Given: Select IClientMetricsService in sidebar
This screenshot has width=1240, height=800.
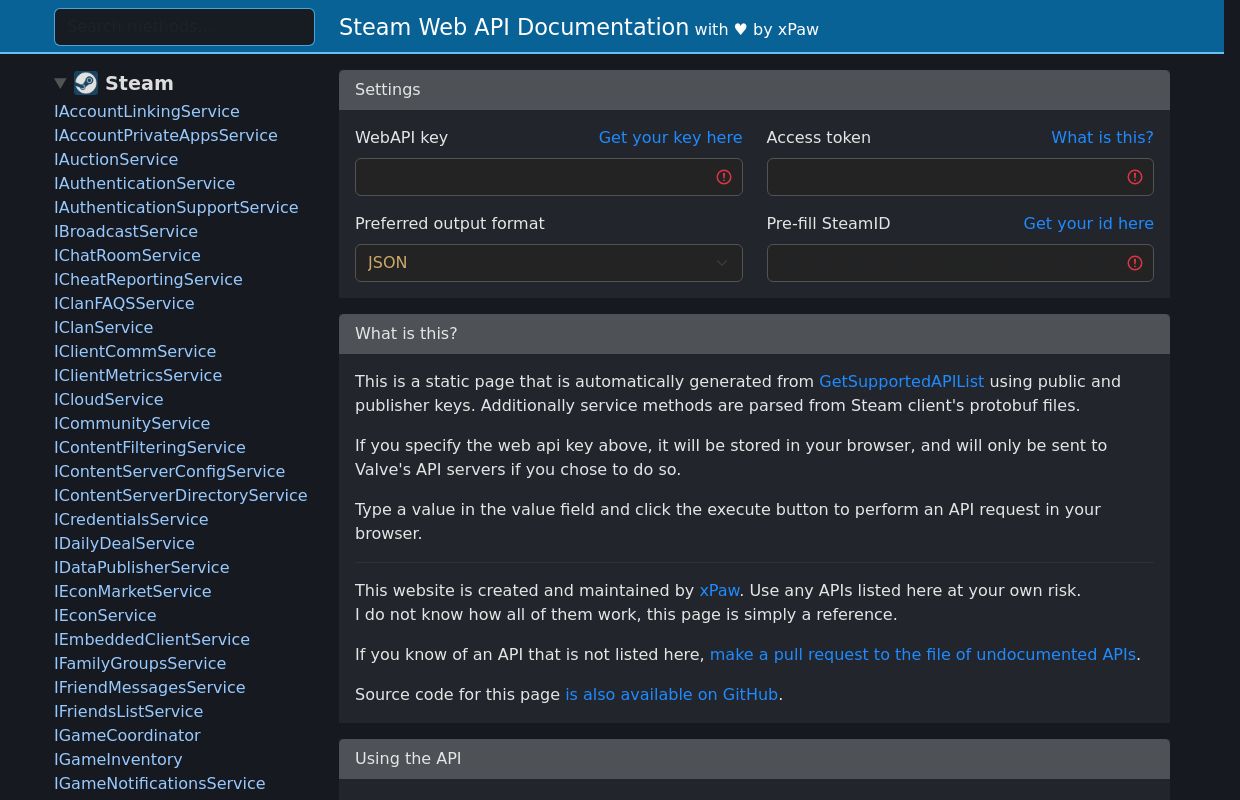Looking at the screenshot, I should [x=138, y=375].
